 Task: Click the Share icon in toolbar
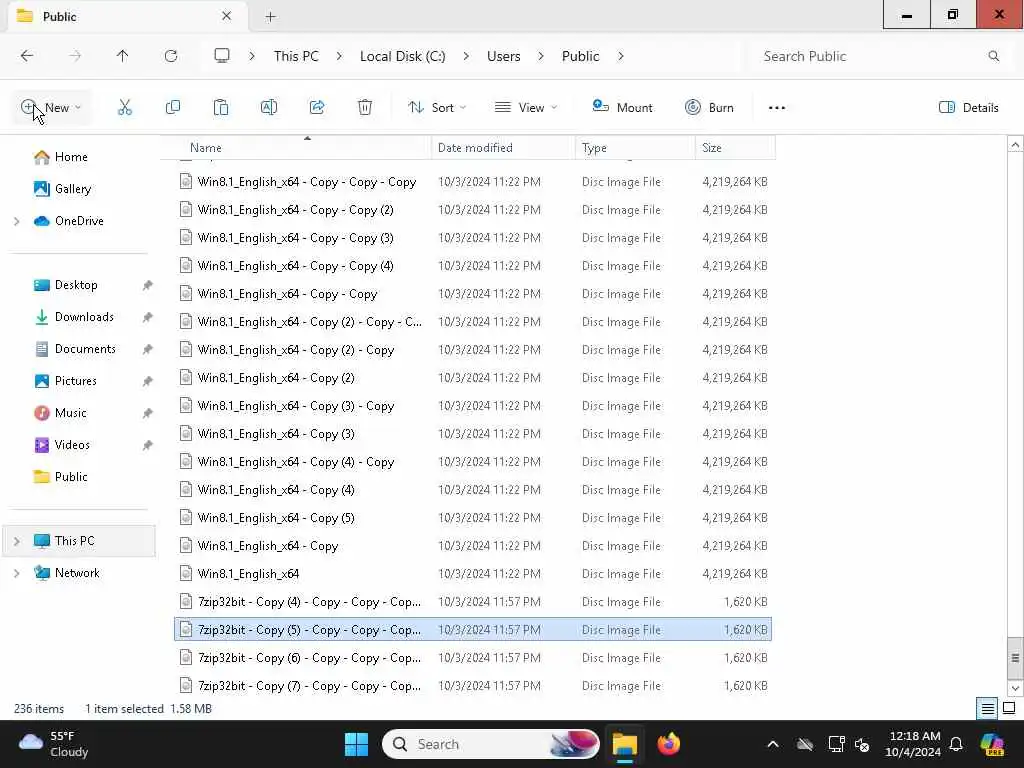coord(317,107)
